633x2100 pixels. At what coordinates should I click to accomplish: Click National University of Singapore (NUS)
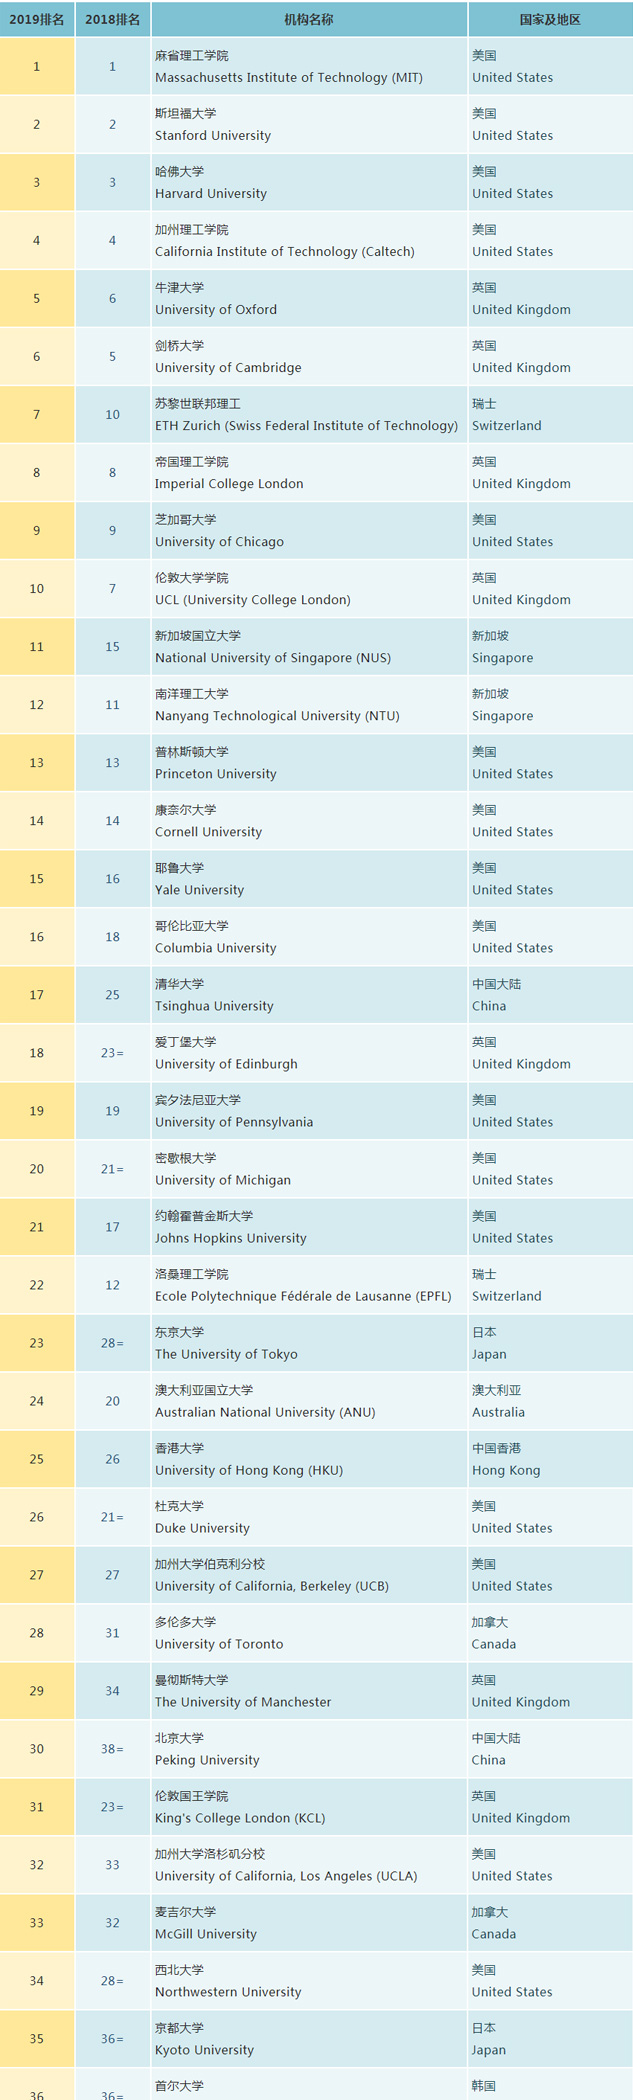coord(273,658)
